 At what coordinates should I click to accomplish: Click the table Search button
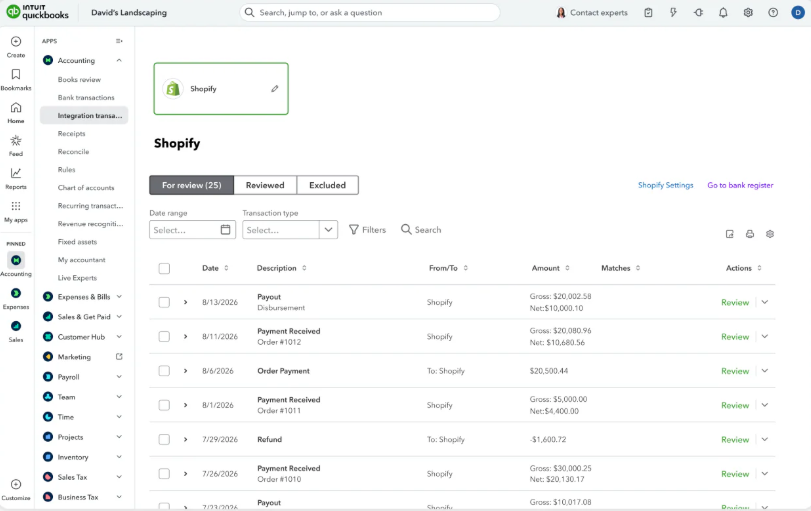(421, 230)
